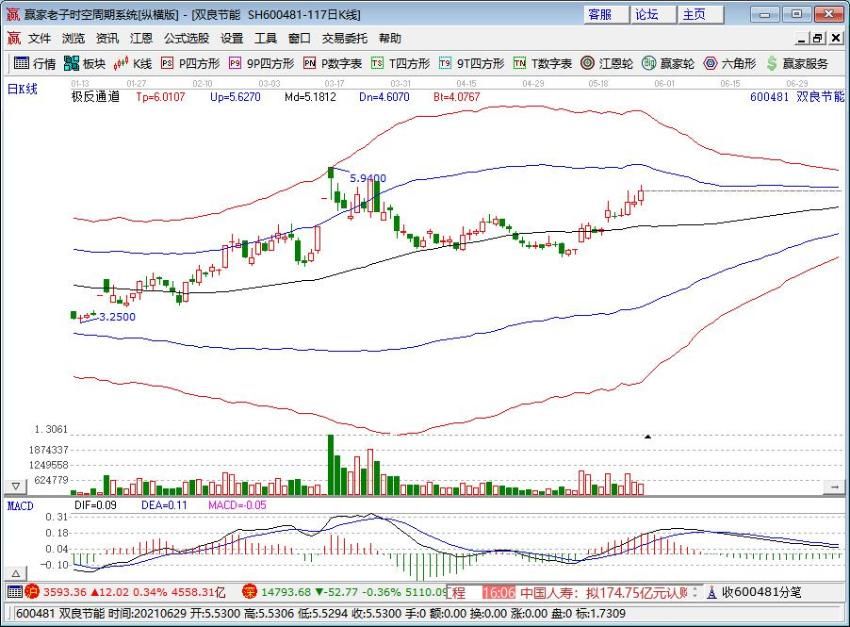Screen dimensions: 850x627
Task: Launch the 江恩轮 Gann wheel tool
Action: click(x=587, y=63)
